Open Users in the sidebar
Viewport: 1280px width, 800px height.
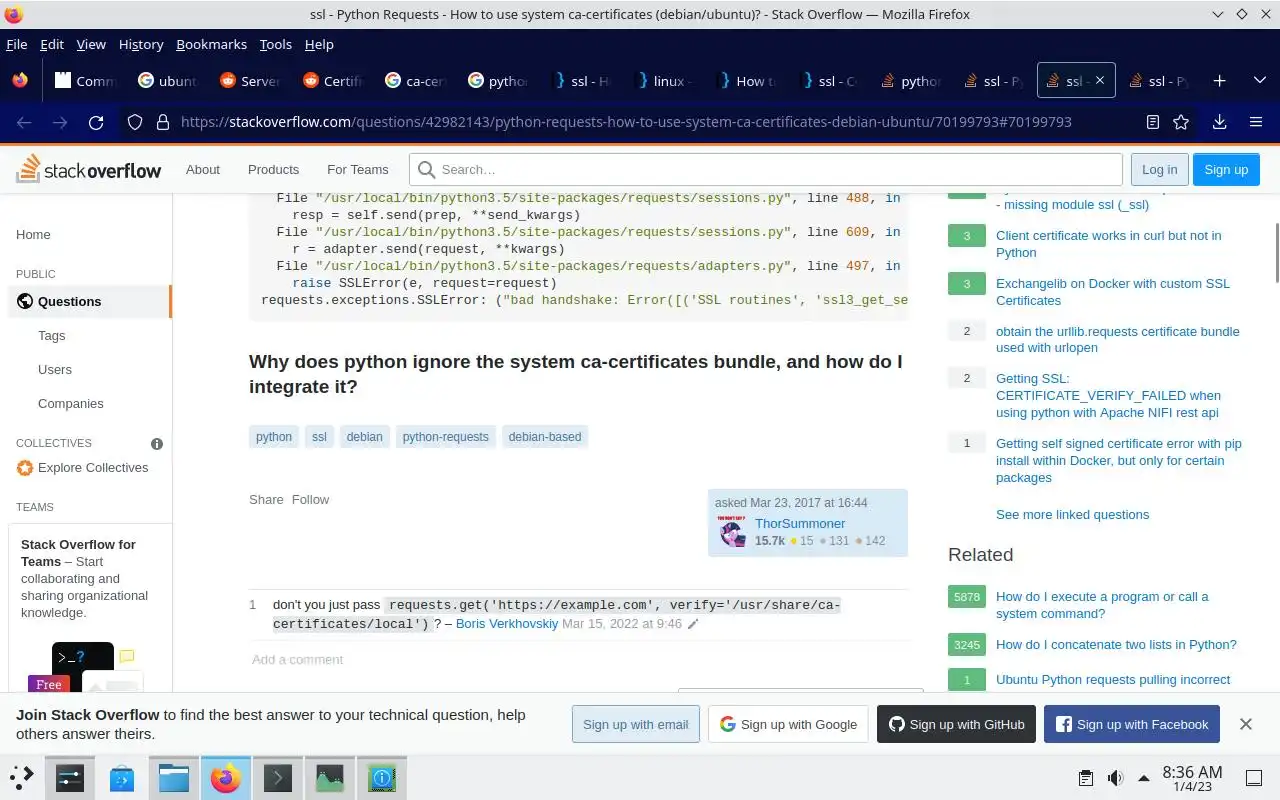(x=55, y=369)
